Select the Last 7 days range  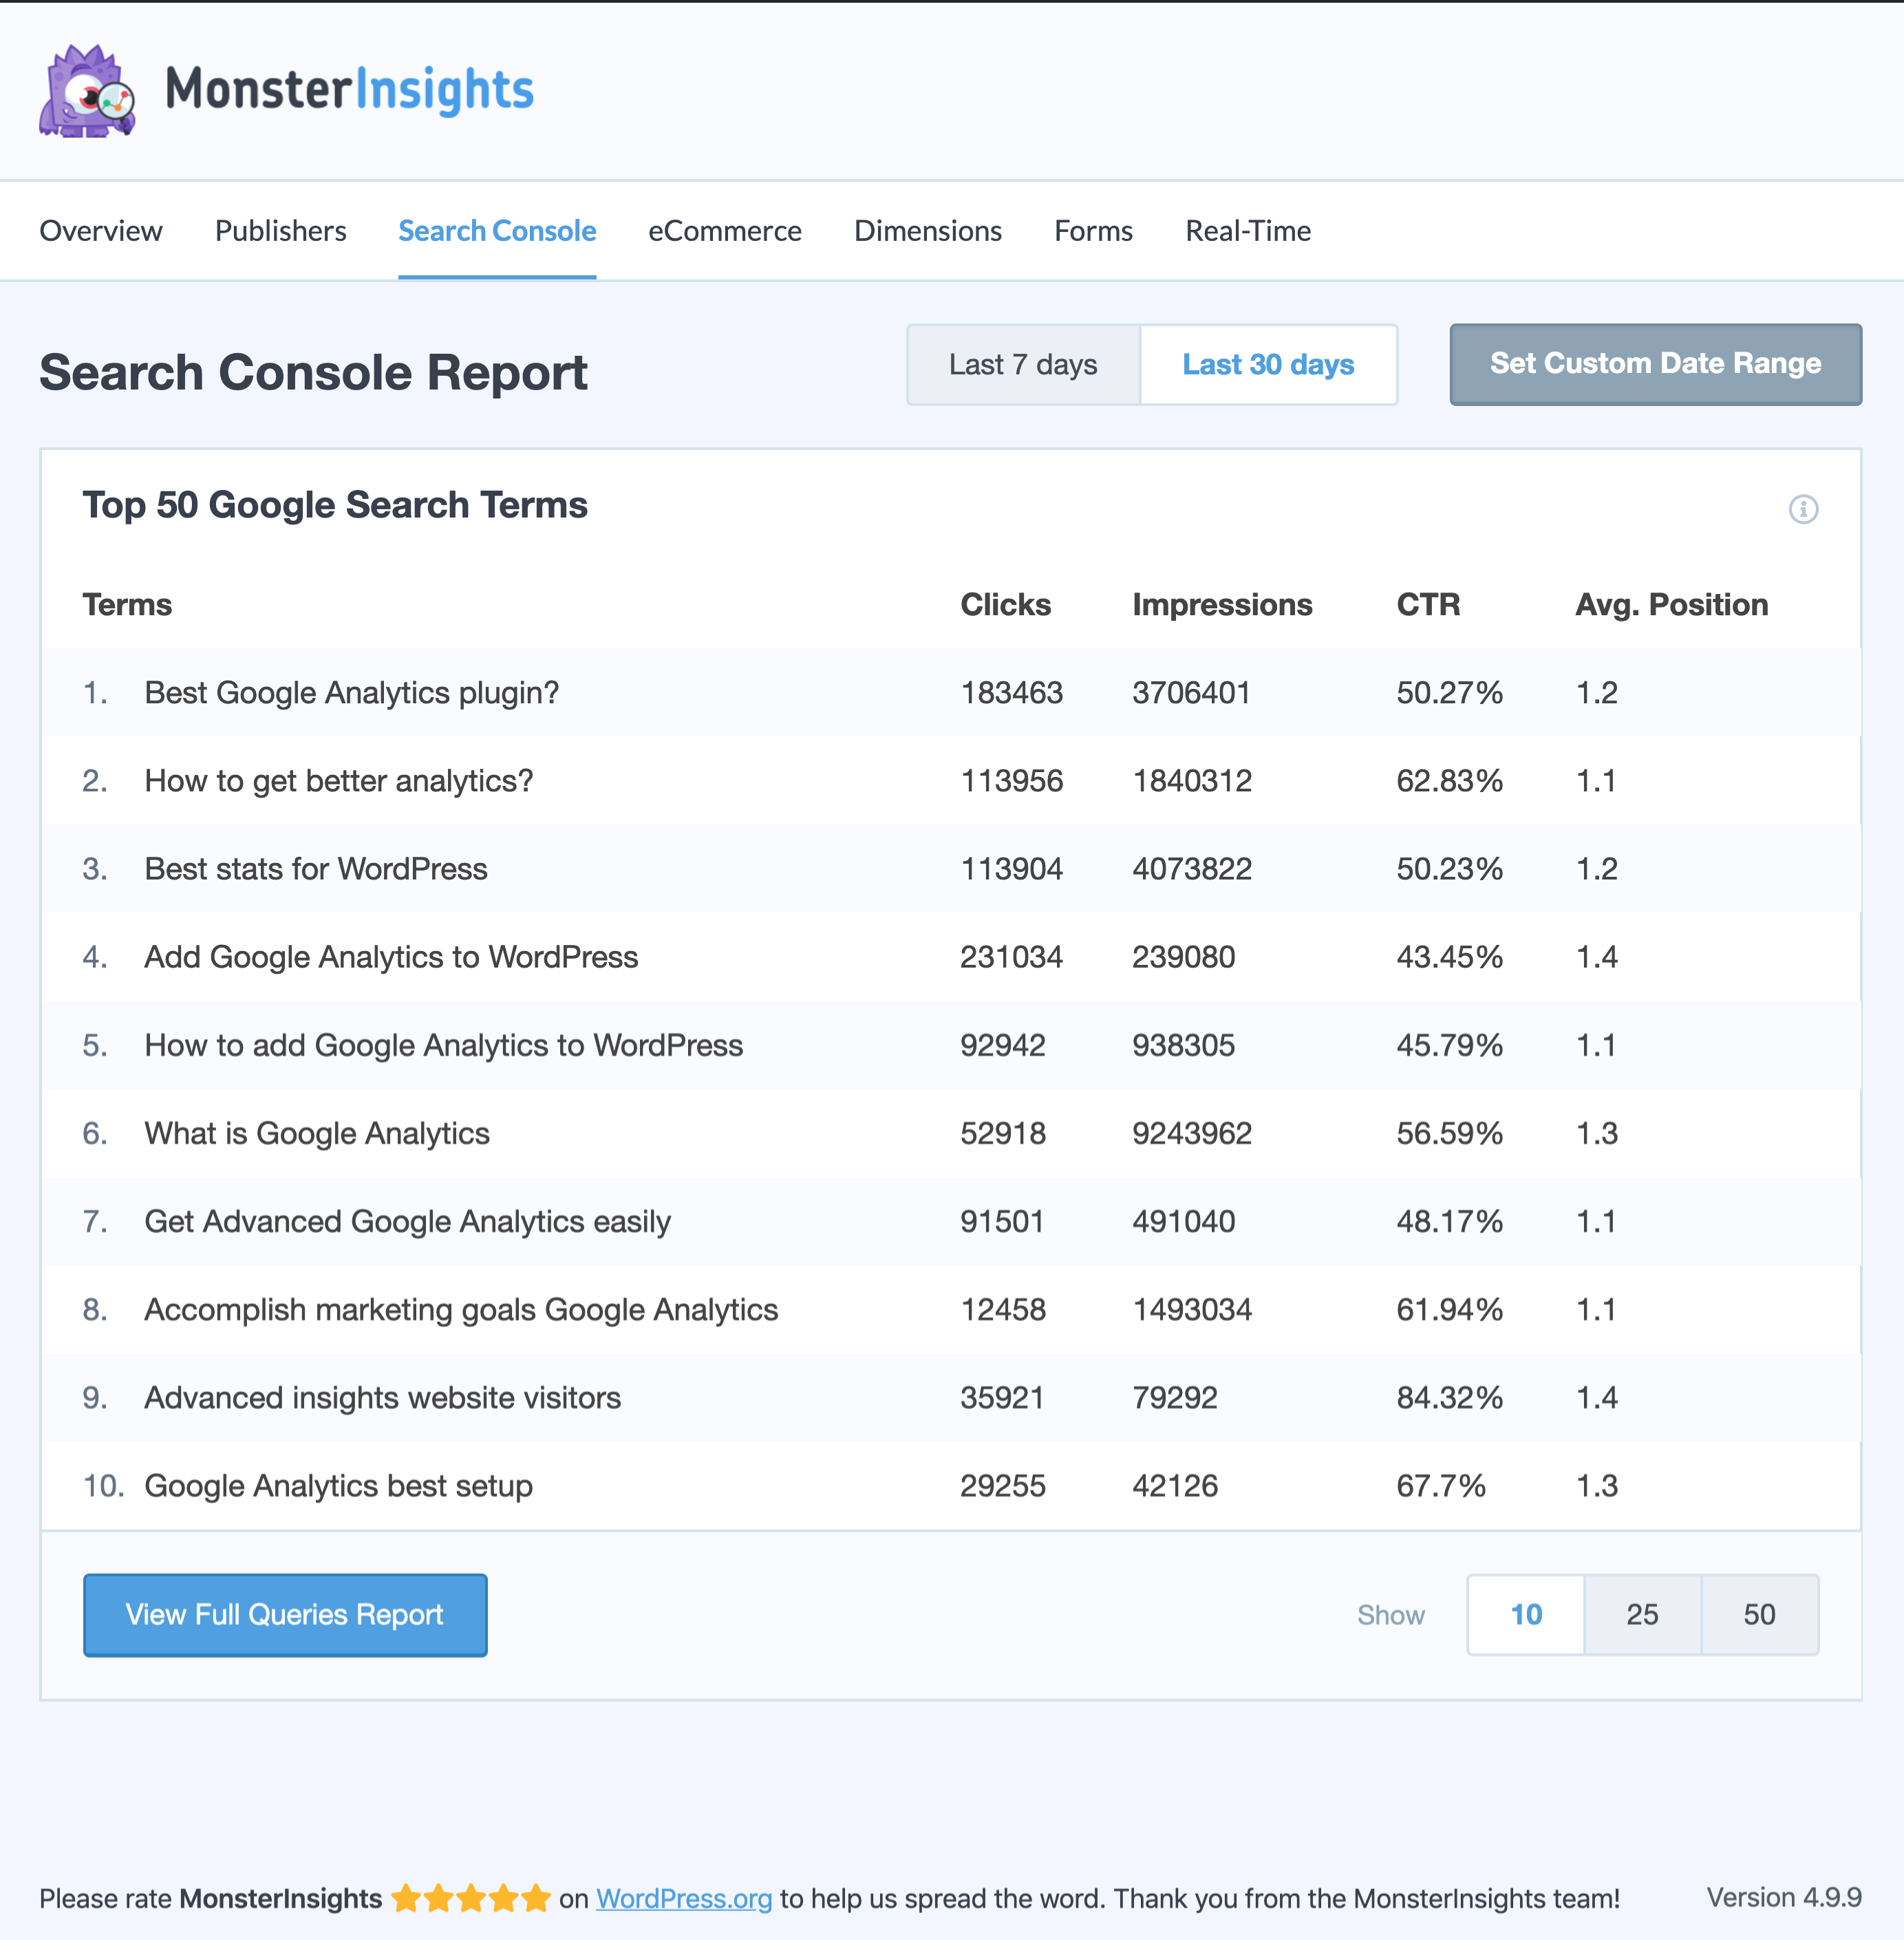pyautogui.click(x=1022, y=365)
